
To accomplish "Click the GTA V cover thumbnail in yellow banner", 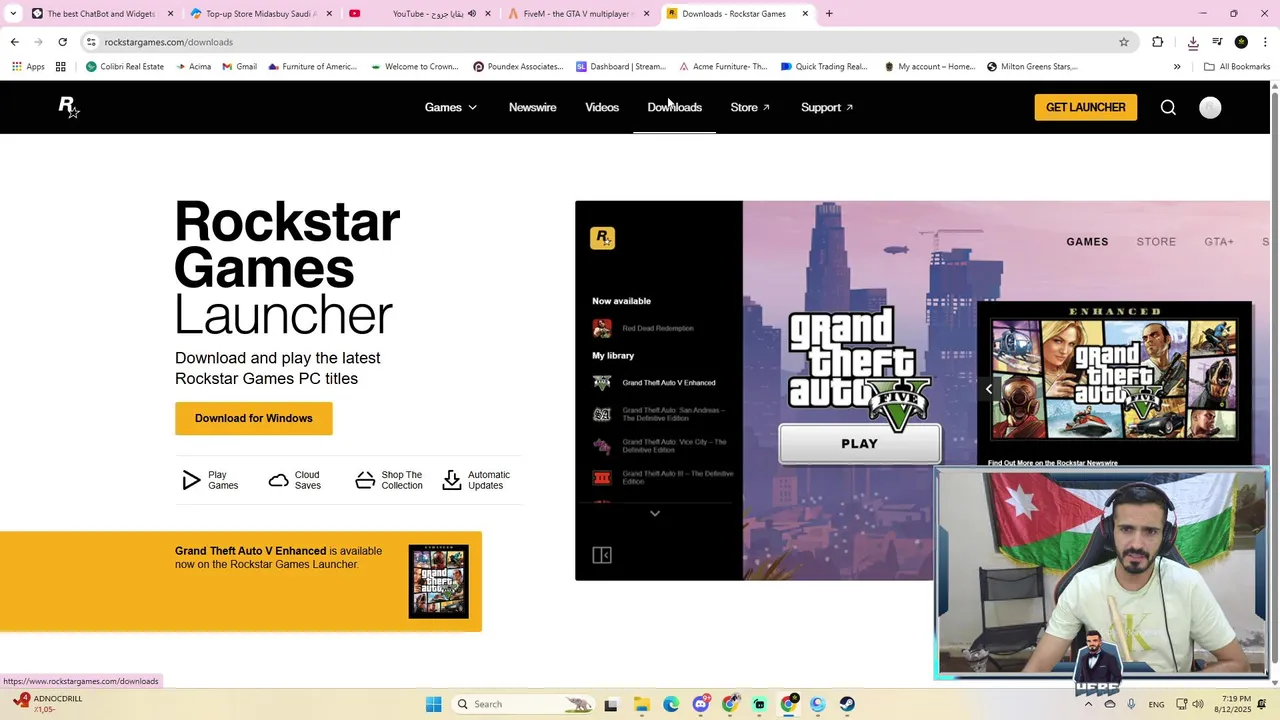I will [438, 581].
